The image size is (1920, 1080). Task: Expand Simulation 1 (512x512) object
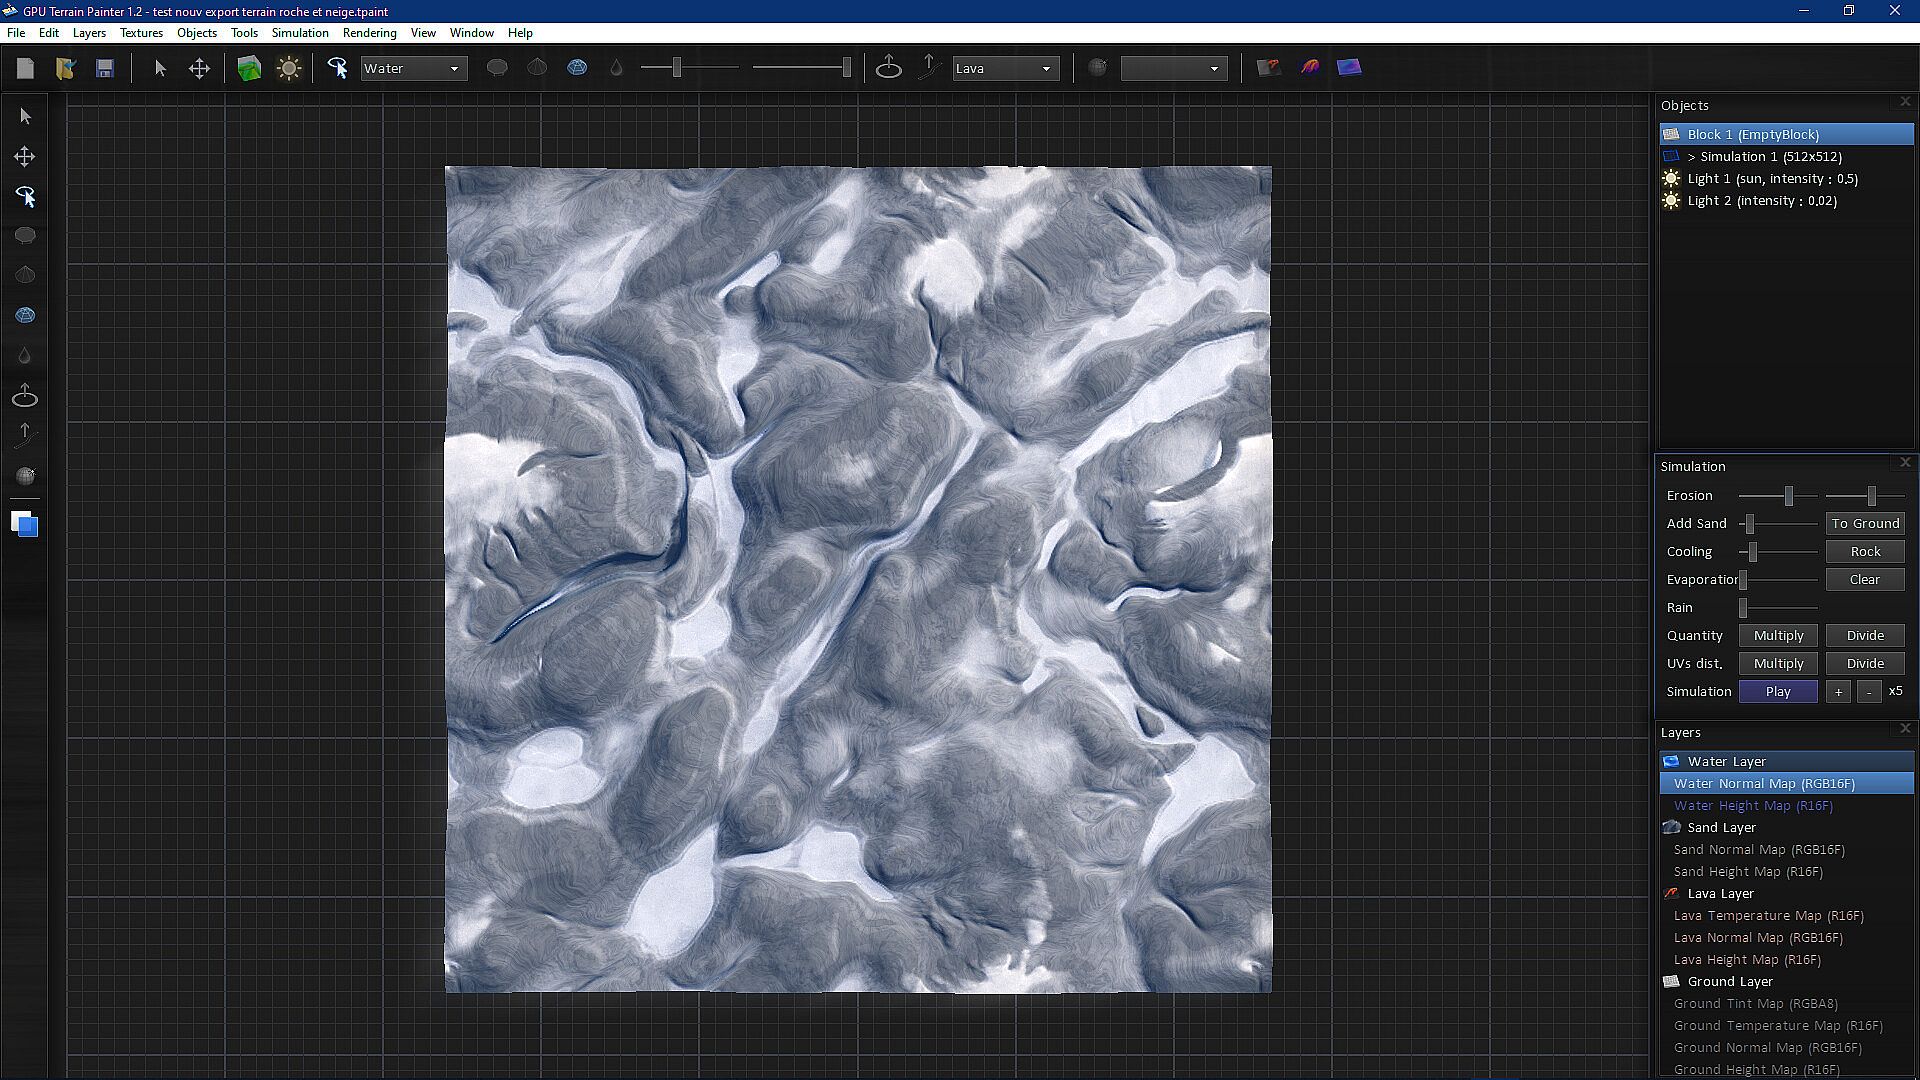[x=1691, y=157]
